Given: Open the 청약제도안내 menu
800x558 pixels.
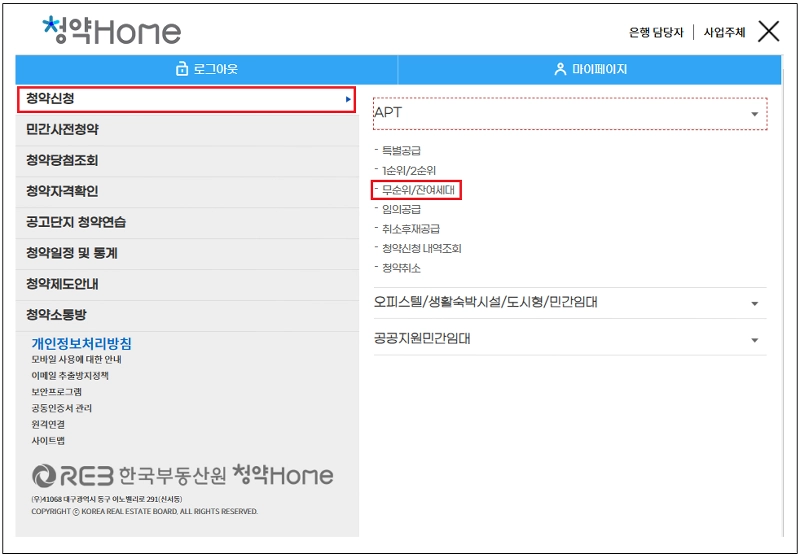Looking at the screenshot, I should coord(187,284).
